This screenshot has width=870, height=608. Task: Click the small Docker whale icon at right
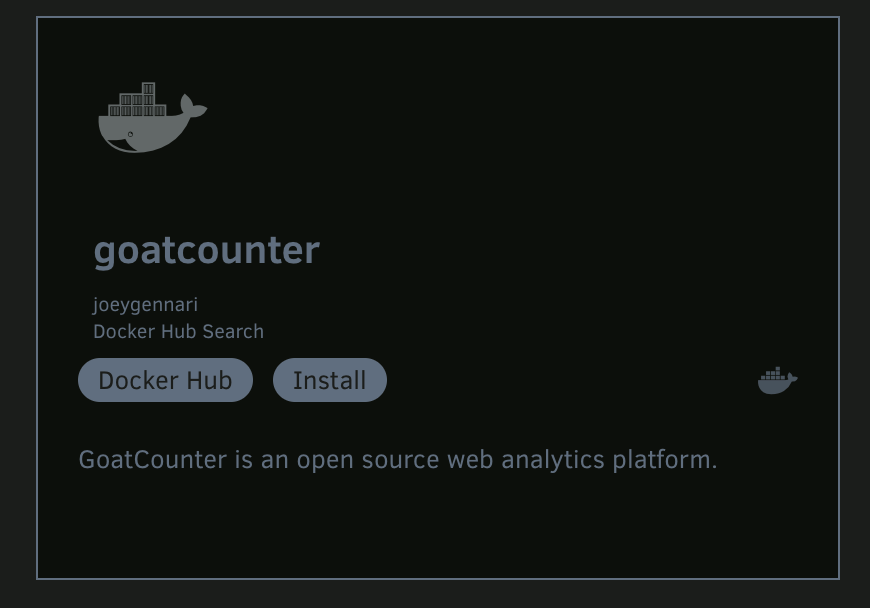pos(777,380)
